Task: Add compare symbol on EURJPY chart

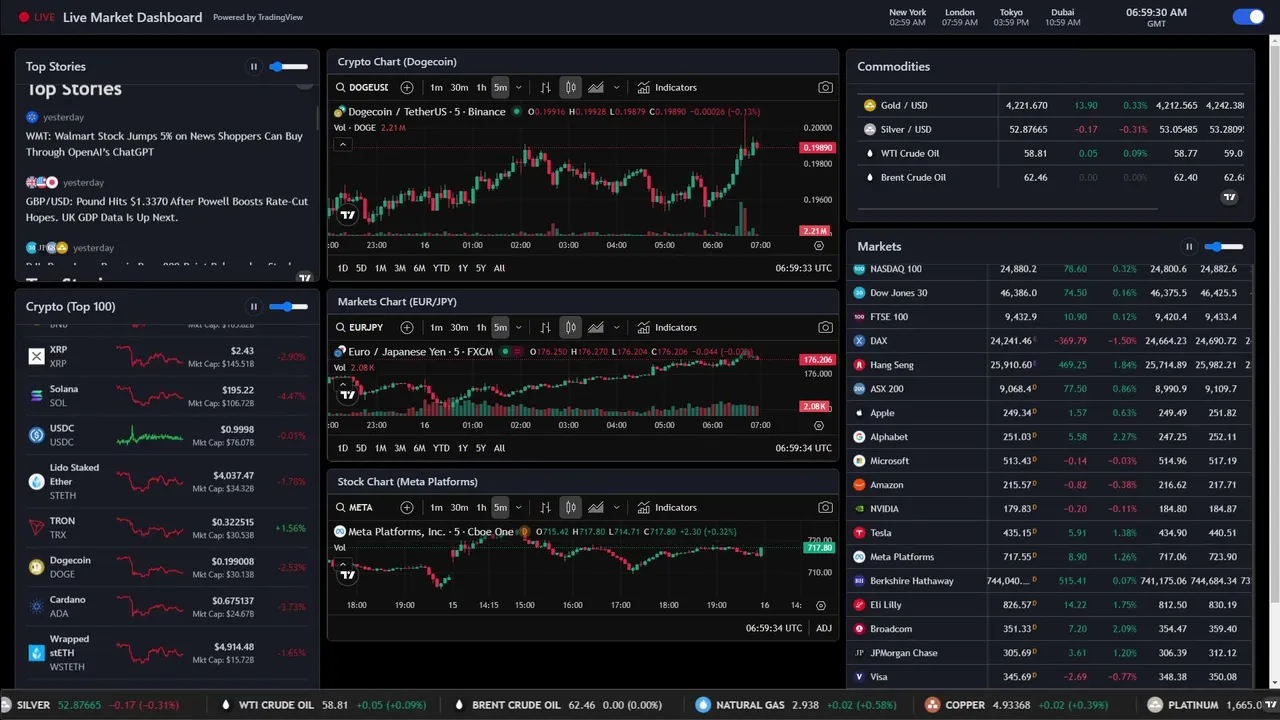Action: tap(407, 328)
